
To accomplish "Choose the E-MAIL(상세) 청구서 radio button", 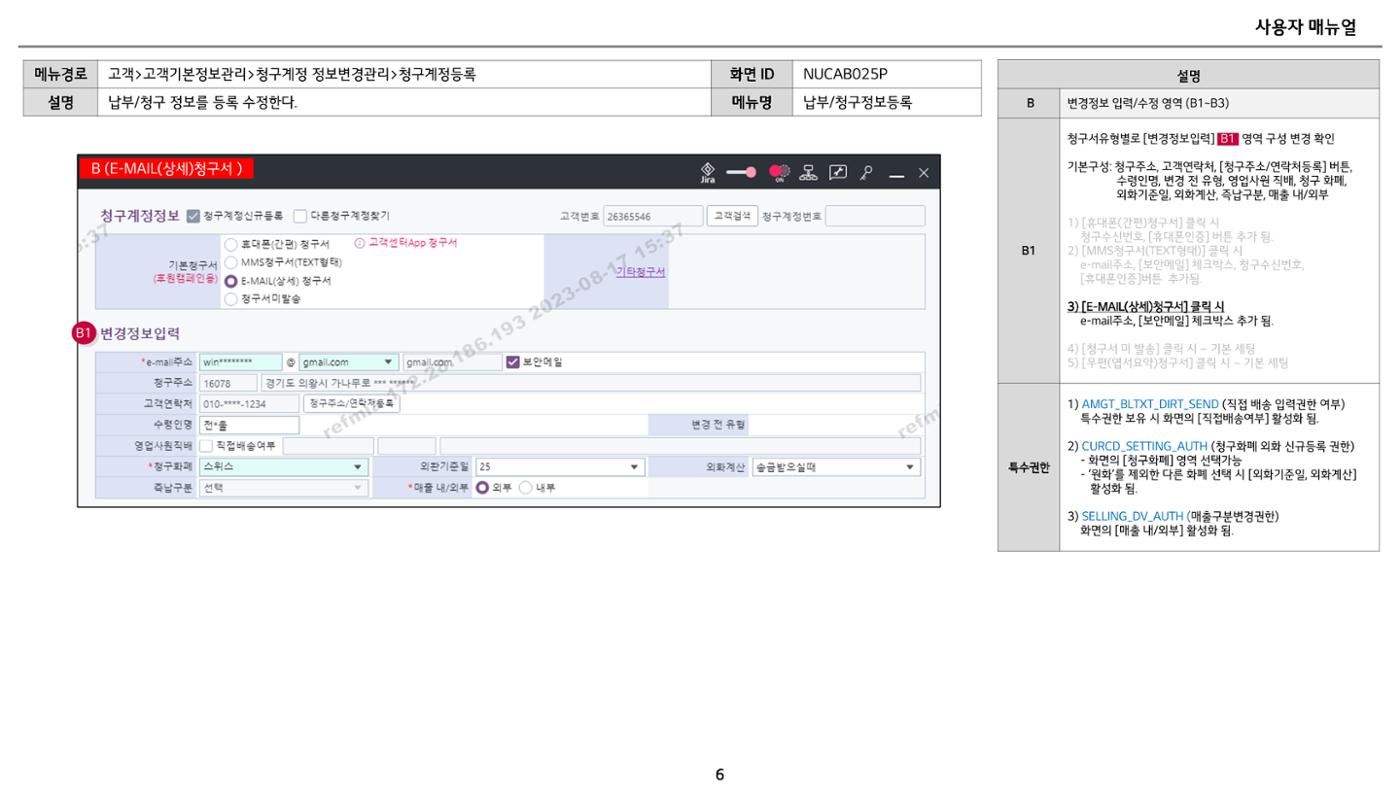I will click(x=231, y=281).
